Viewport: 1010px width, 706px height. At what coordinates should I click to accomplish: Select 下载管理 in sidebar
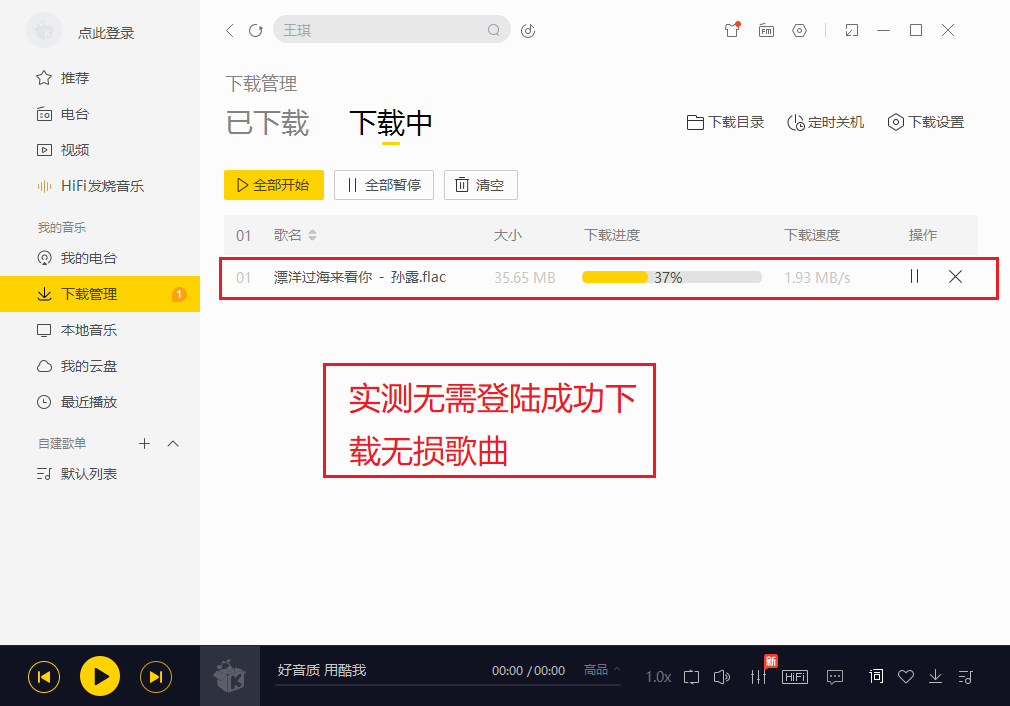(x=100, y=294)
